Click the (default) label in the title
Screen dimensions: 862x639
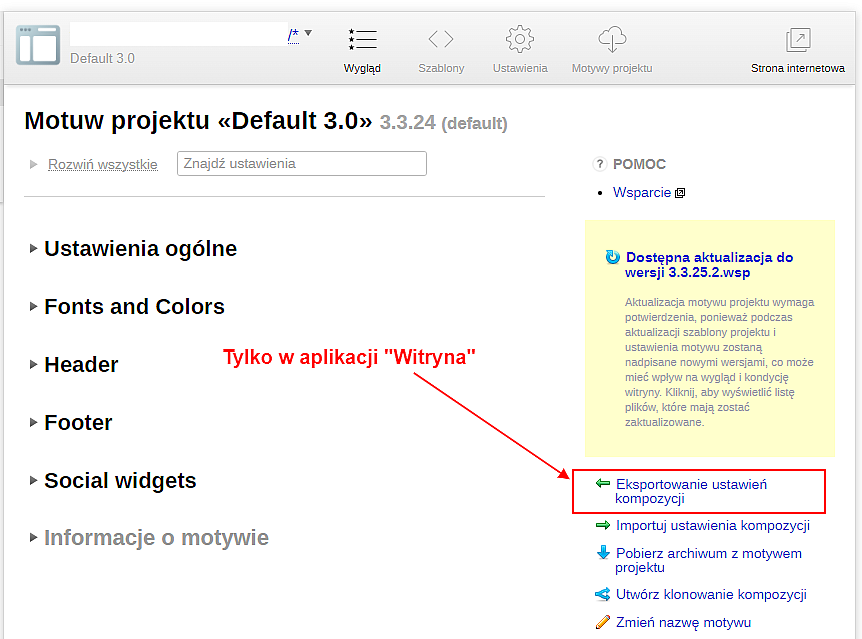point(474,123)
